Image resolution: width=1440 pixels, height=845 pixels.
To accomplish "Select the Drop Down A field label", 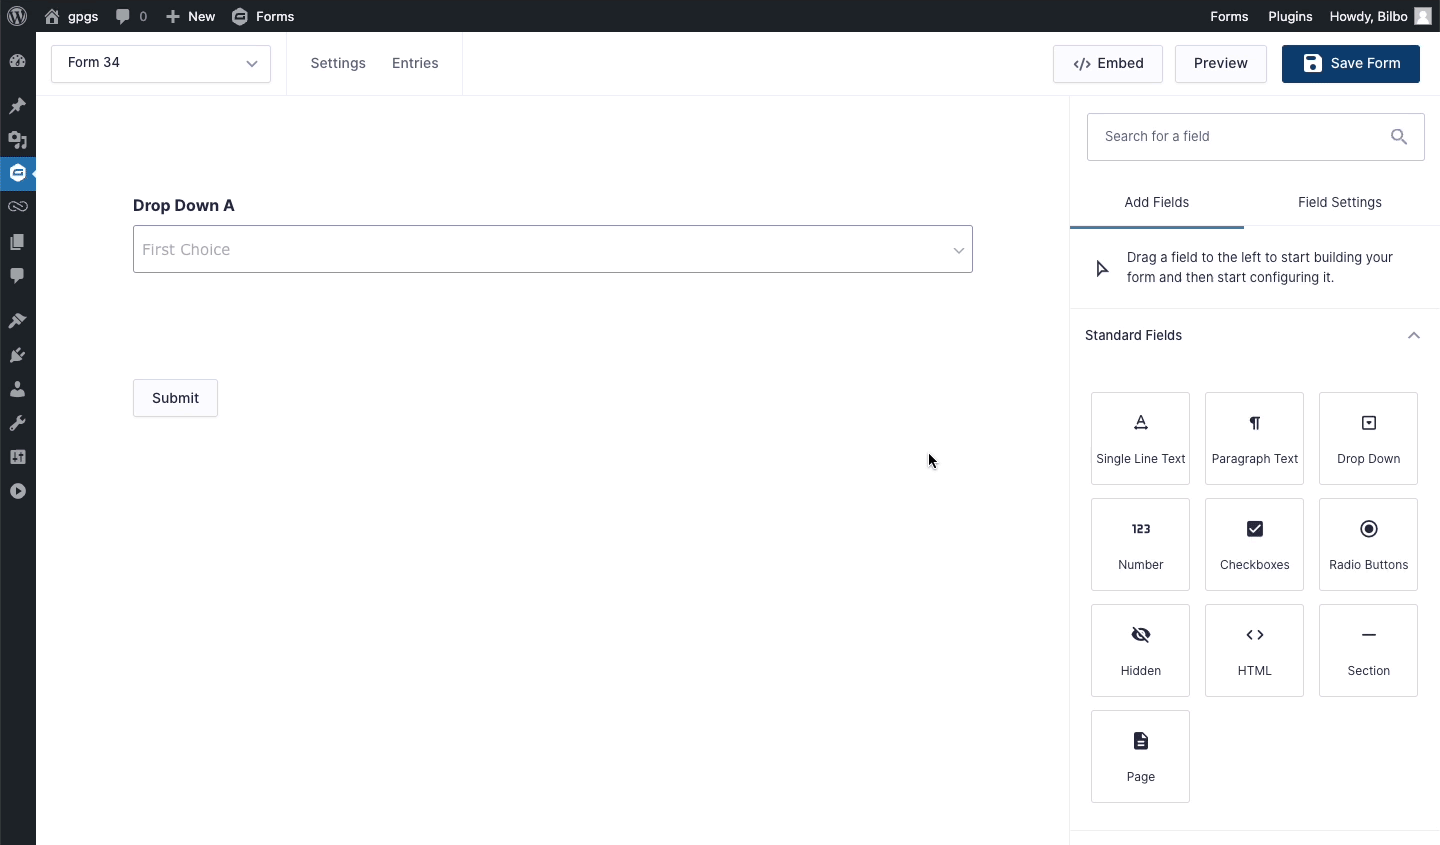I will click(184, 205).
